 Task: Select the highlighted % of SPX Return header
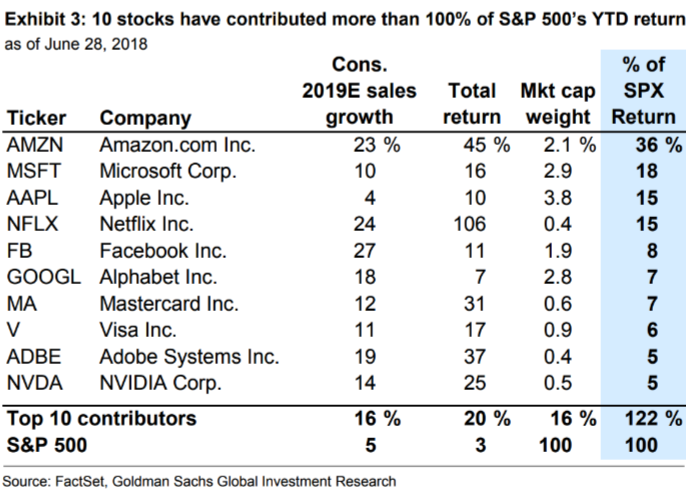click(643, 91)
